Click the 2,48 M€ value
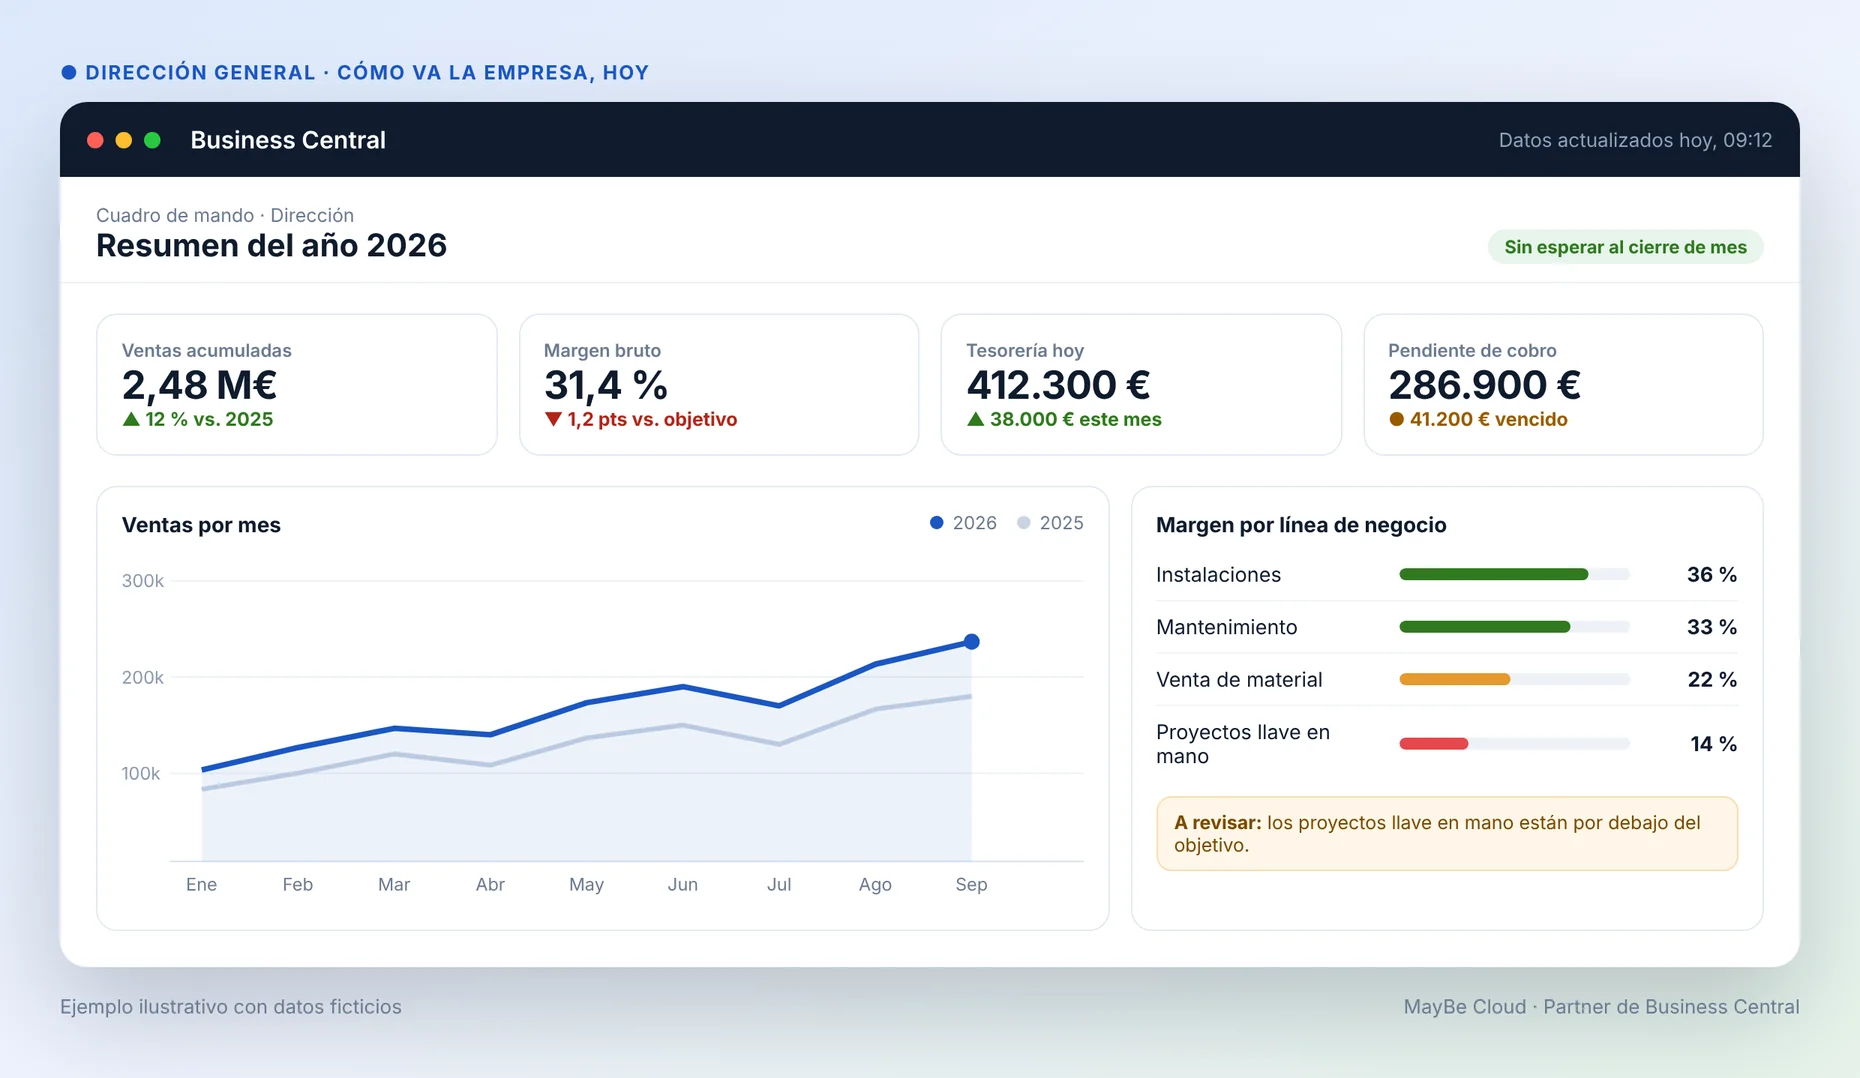This screenshot has height=1078, width=1860. 199,385
